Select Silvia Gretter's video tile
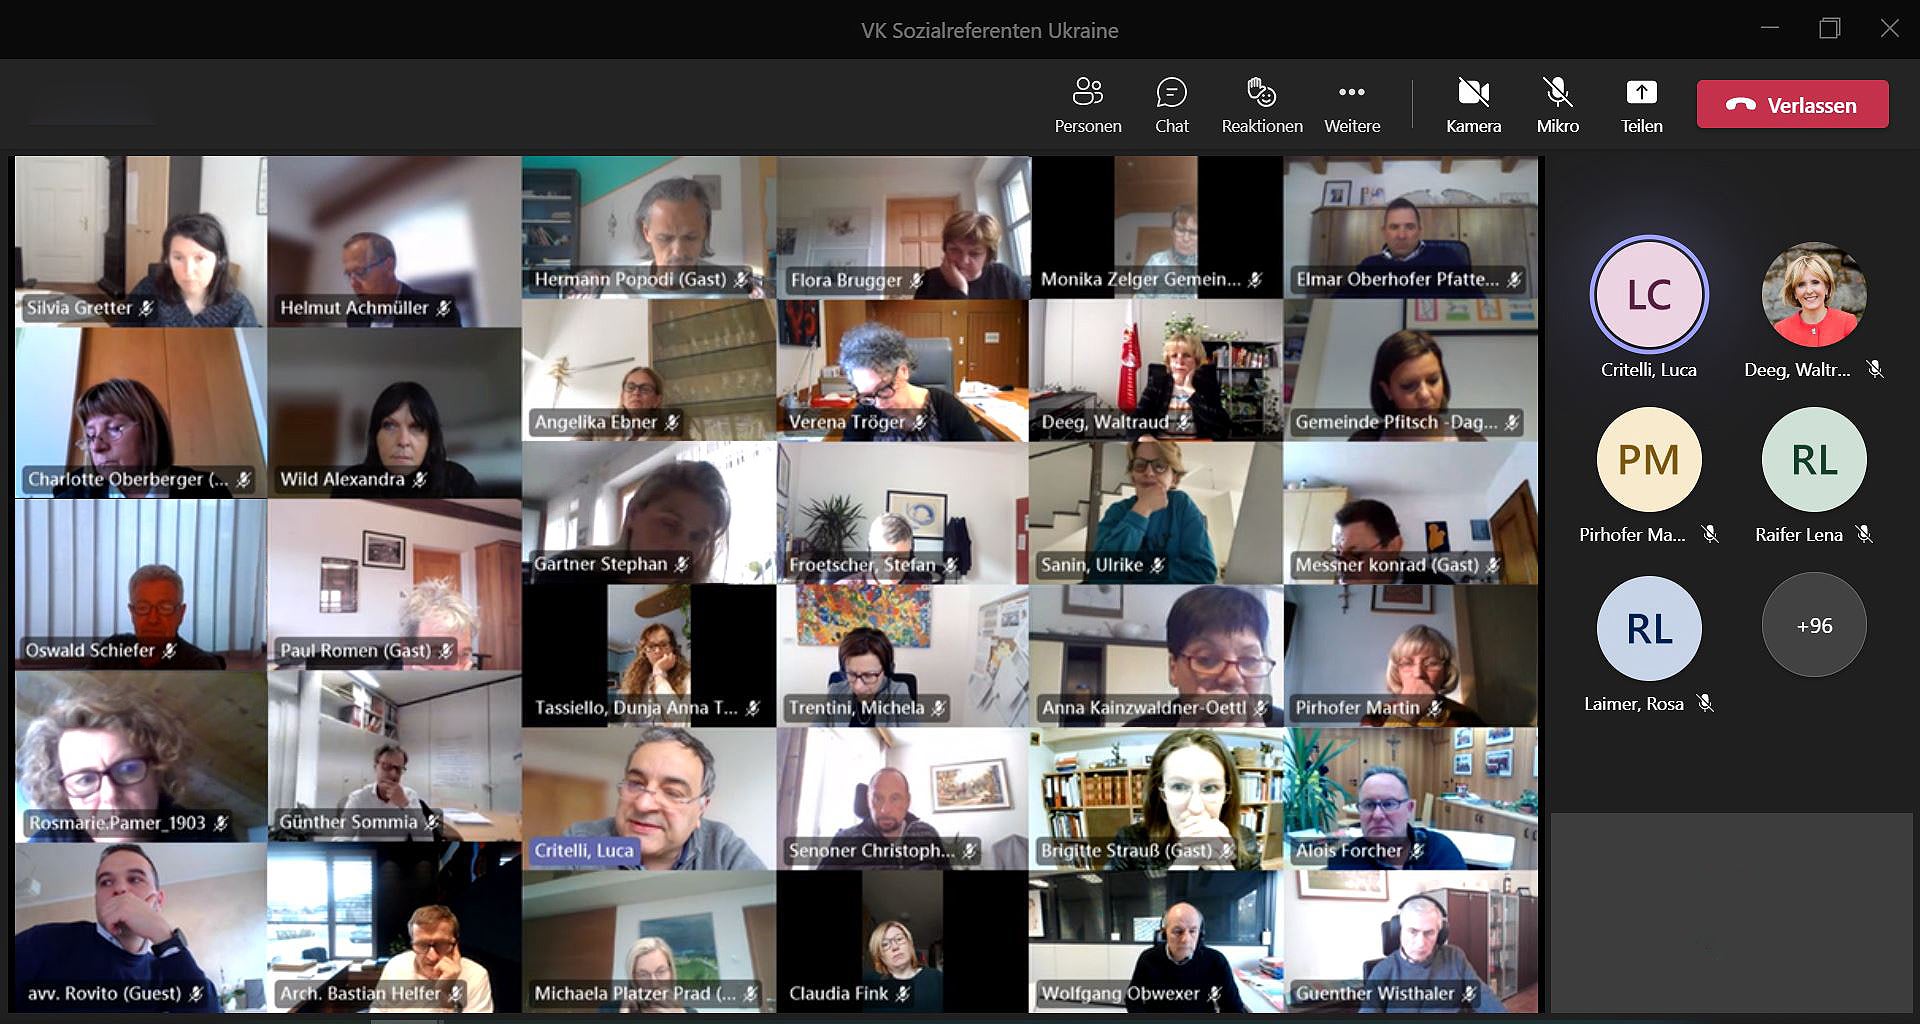This screenshot has width=1920, height=1024. pos(141,241)
